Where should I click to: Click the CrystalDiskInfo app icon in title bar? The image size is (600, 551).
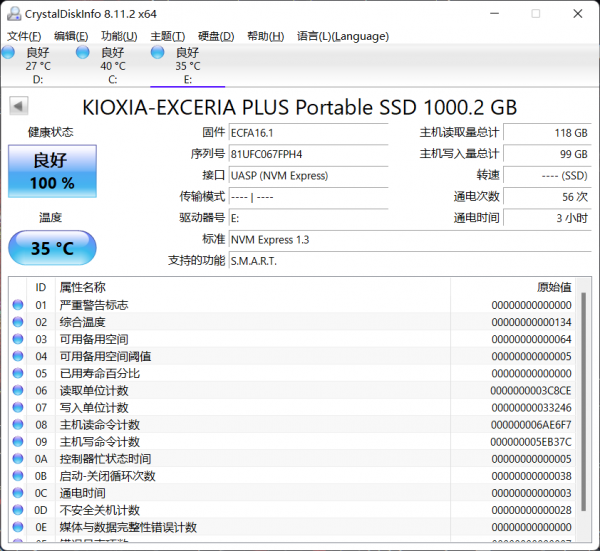tap(13, 14)
